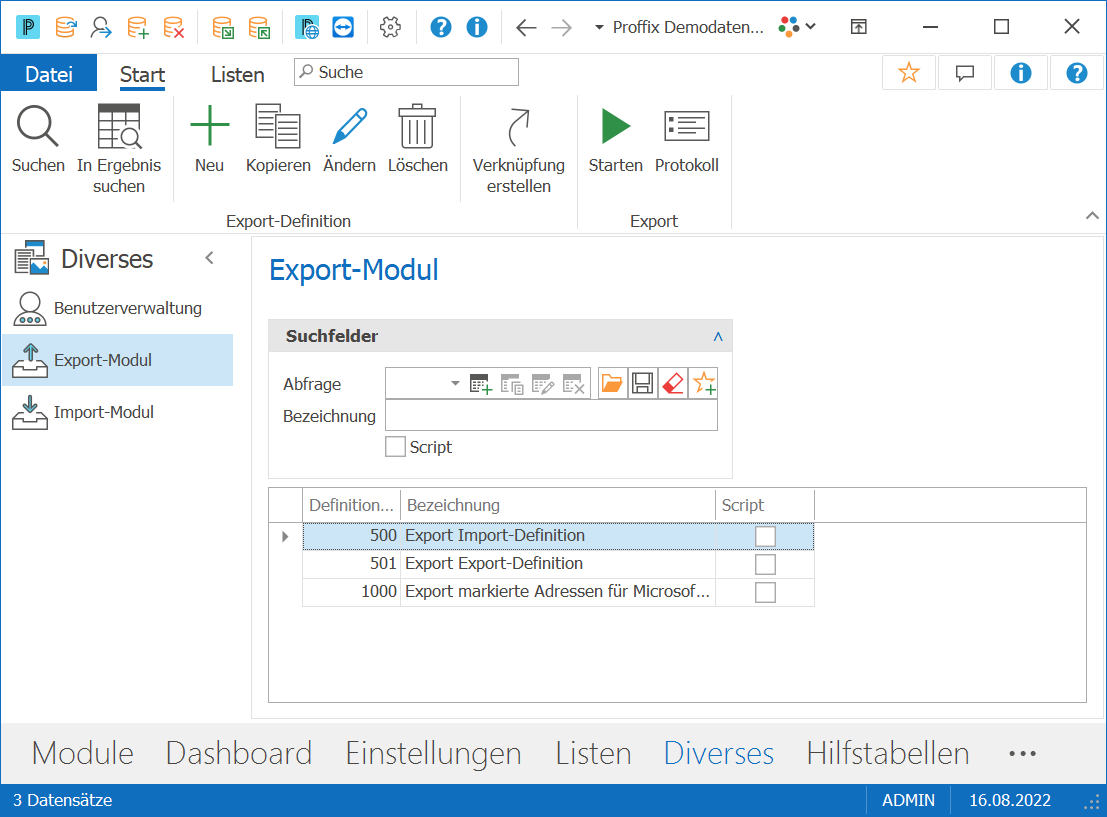The width and height of the screenshot is (1107, 817).
Task: Tick the Script checkbox in Suchfelder
Action: point(395,447)
